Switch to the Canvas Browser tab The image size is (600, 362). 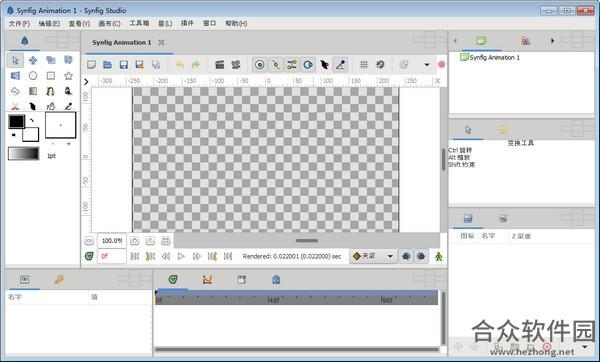[x=482, y=41]
